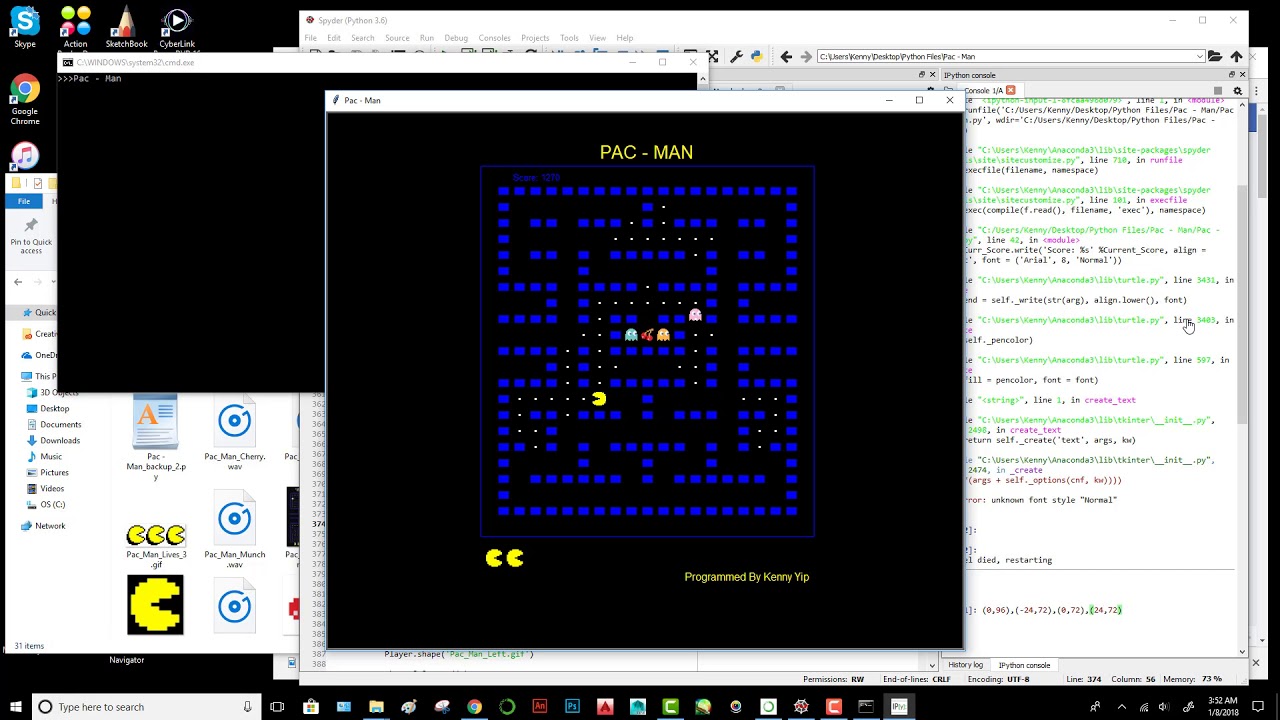Undock the IPython console pane

[x=1232, y=75]
